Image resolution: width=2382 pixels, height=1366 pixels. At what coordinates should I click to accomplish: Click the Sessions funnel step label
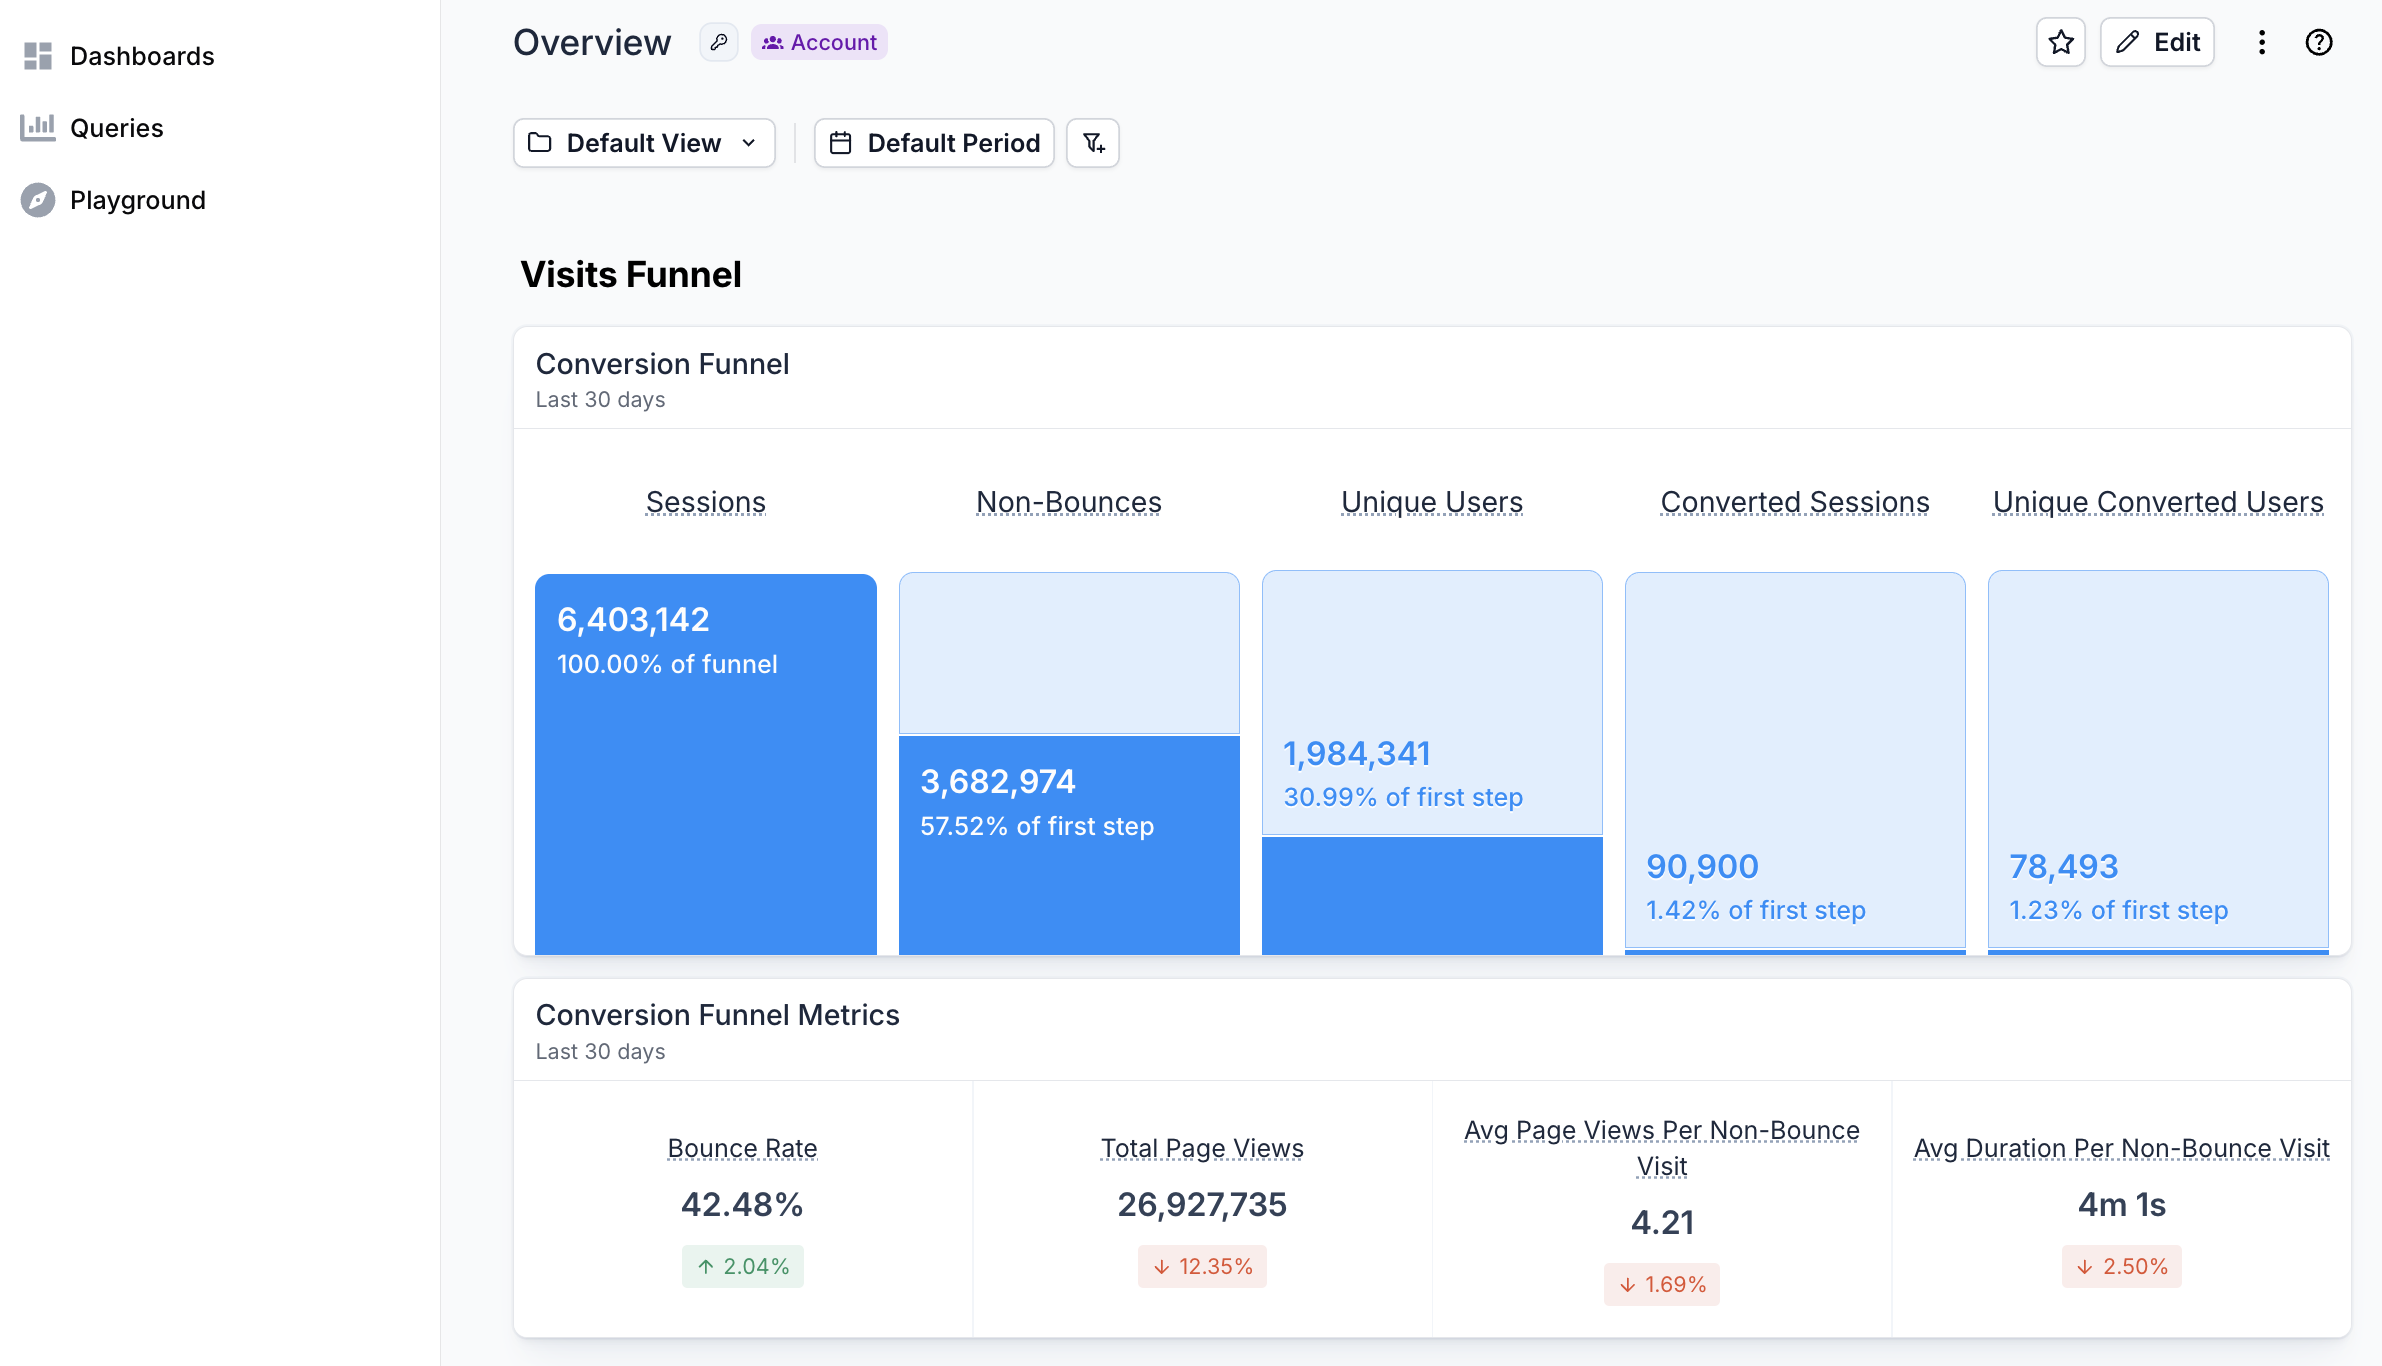(705, 502)
